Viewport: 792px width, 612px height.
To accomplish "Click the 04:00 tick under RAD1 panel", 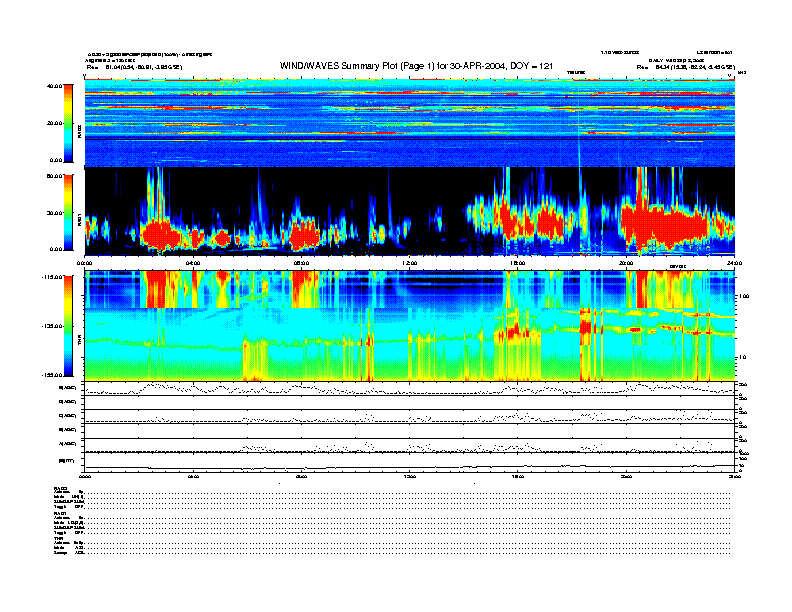I will pyautogui.click(x=193, y=263).
